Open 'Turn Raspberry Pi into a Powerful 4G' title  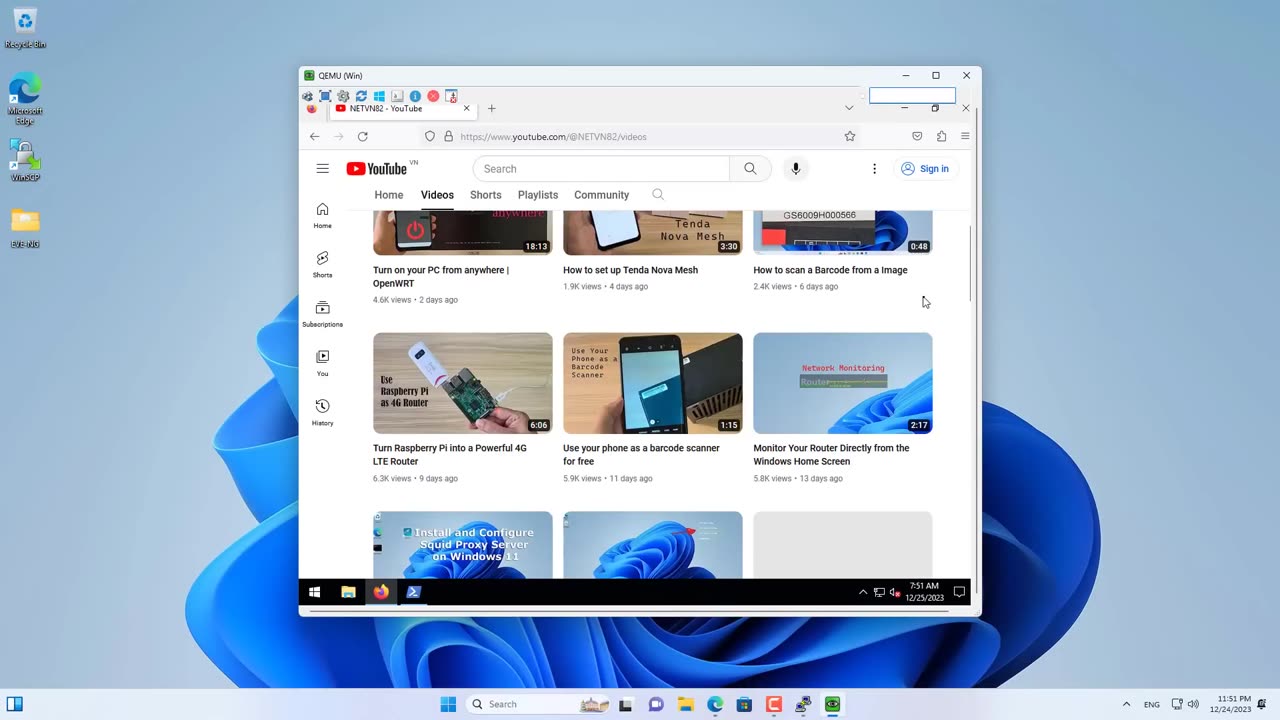click(x=450, y=455)
